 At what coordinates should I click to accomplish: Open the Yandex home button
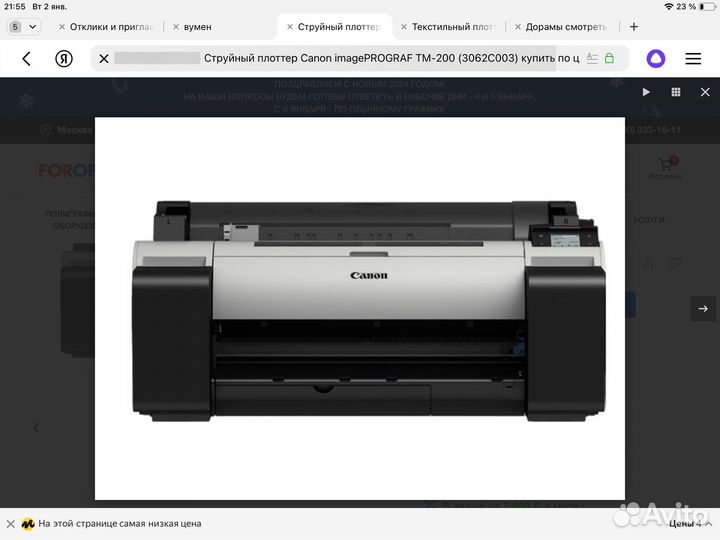pyautogui.click(x=64, y=58)
